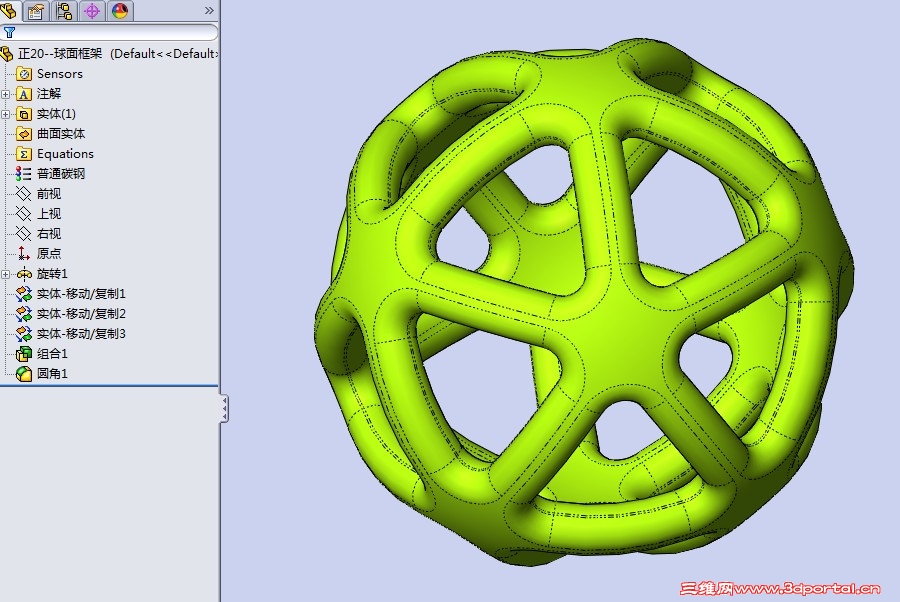Switch to the ConfigurationManager tab
This screenshot has width=900, height=602.
tap(64, 10)
